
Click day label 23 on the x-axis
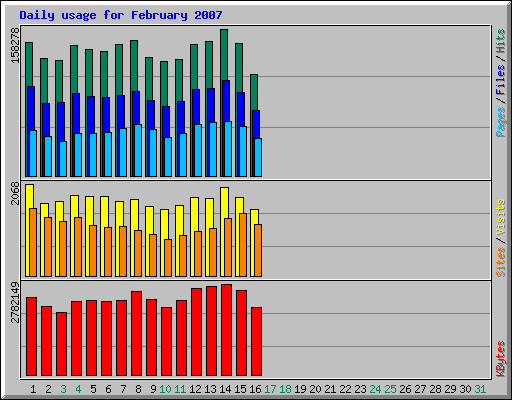[x=360, y=389]
